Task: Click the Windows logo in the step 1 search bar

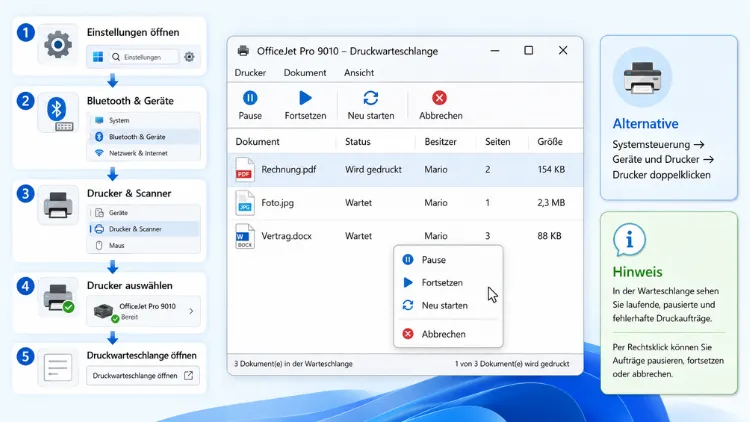Action: coord(98,57)
